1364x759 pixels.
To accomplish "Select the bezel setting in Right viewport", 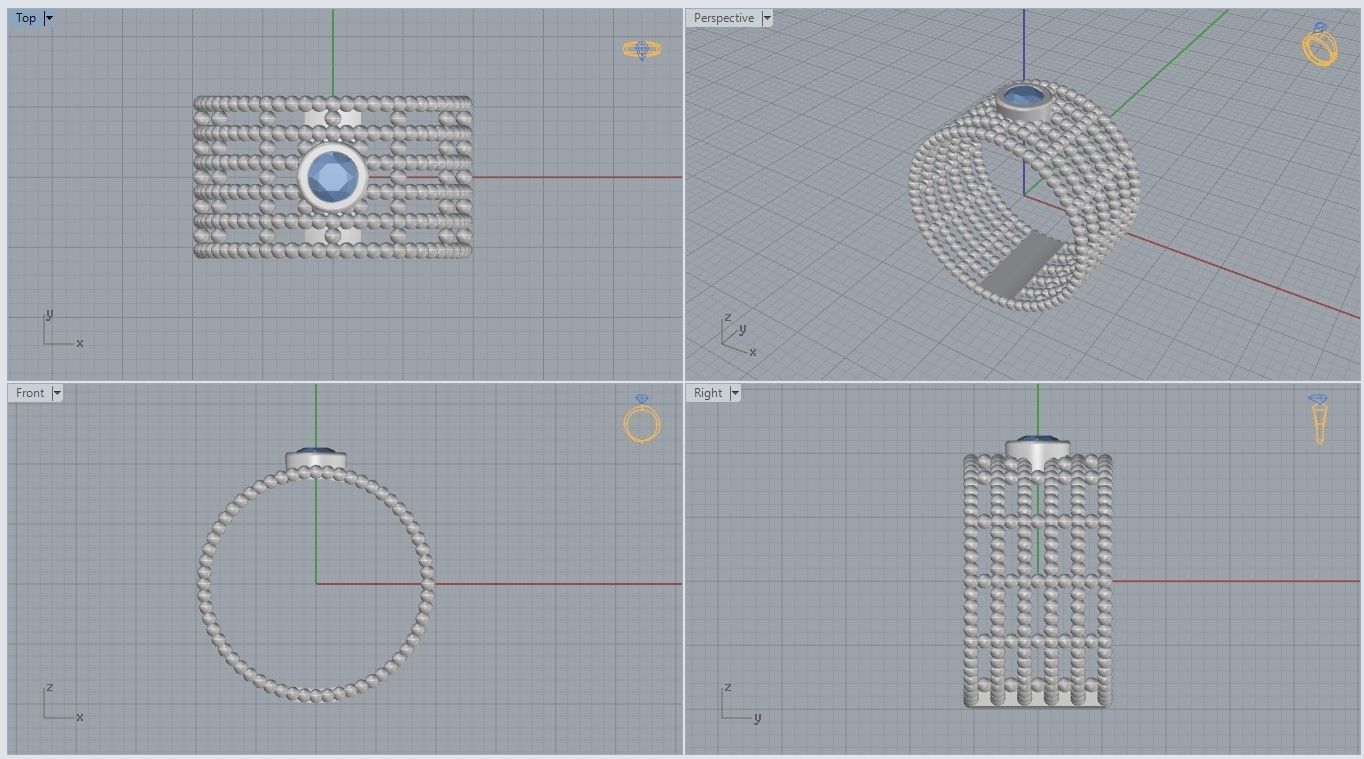I will click(1037, 451).
